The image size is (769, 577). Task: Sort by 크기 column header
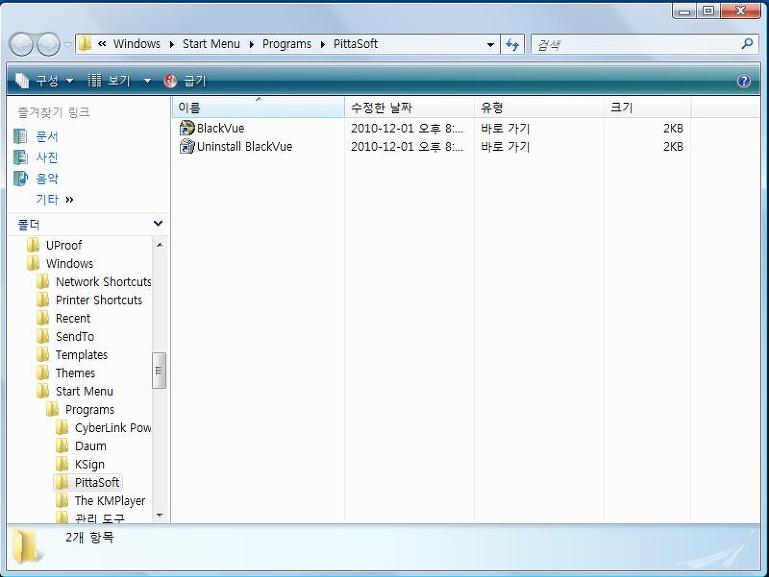click(647, 107)
